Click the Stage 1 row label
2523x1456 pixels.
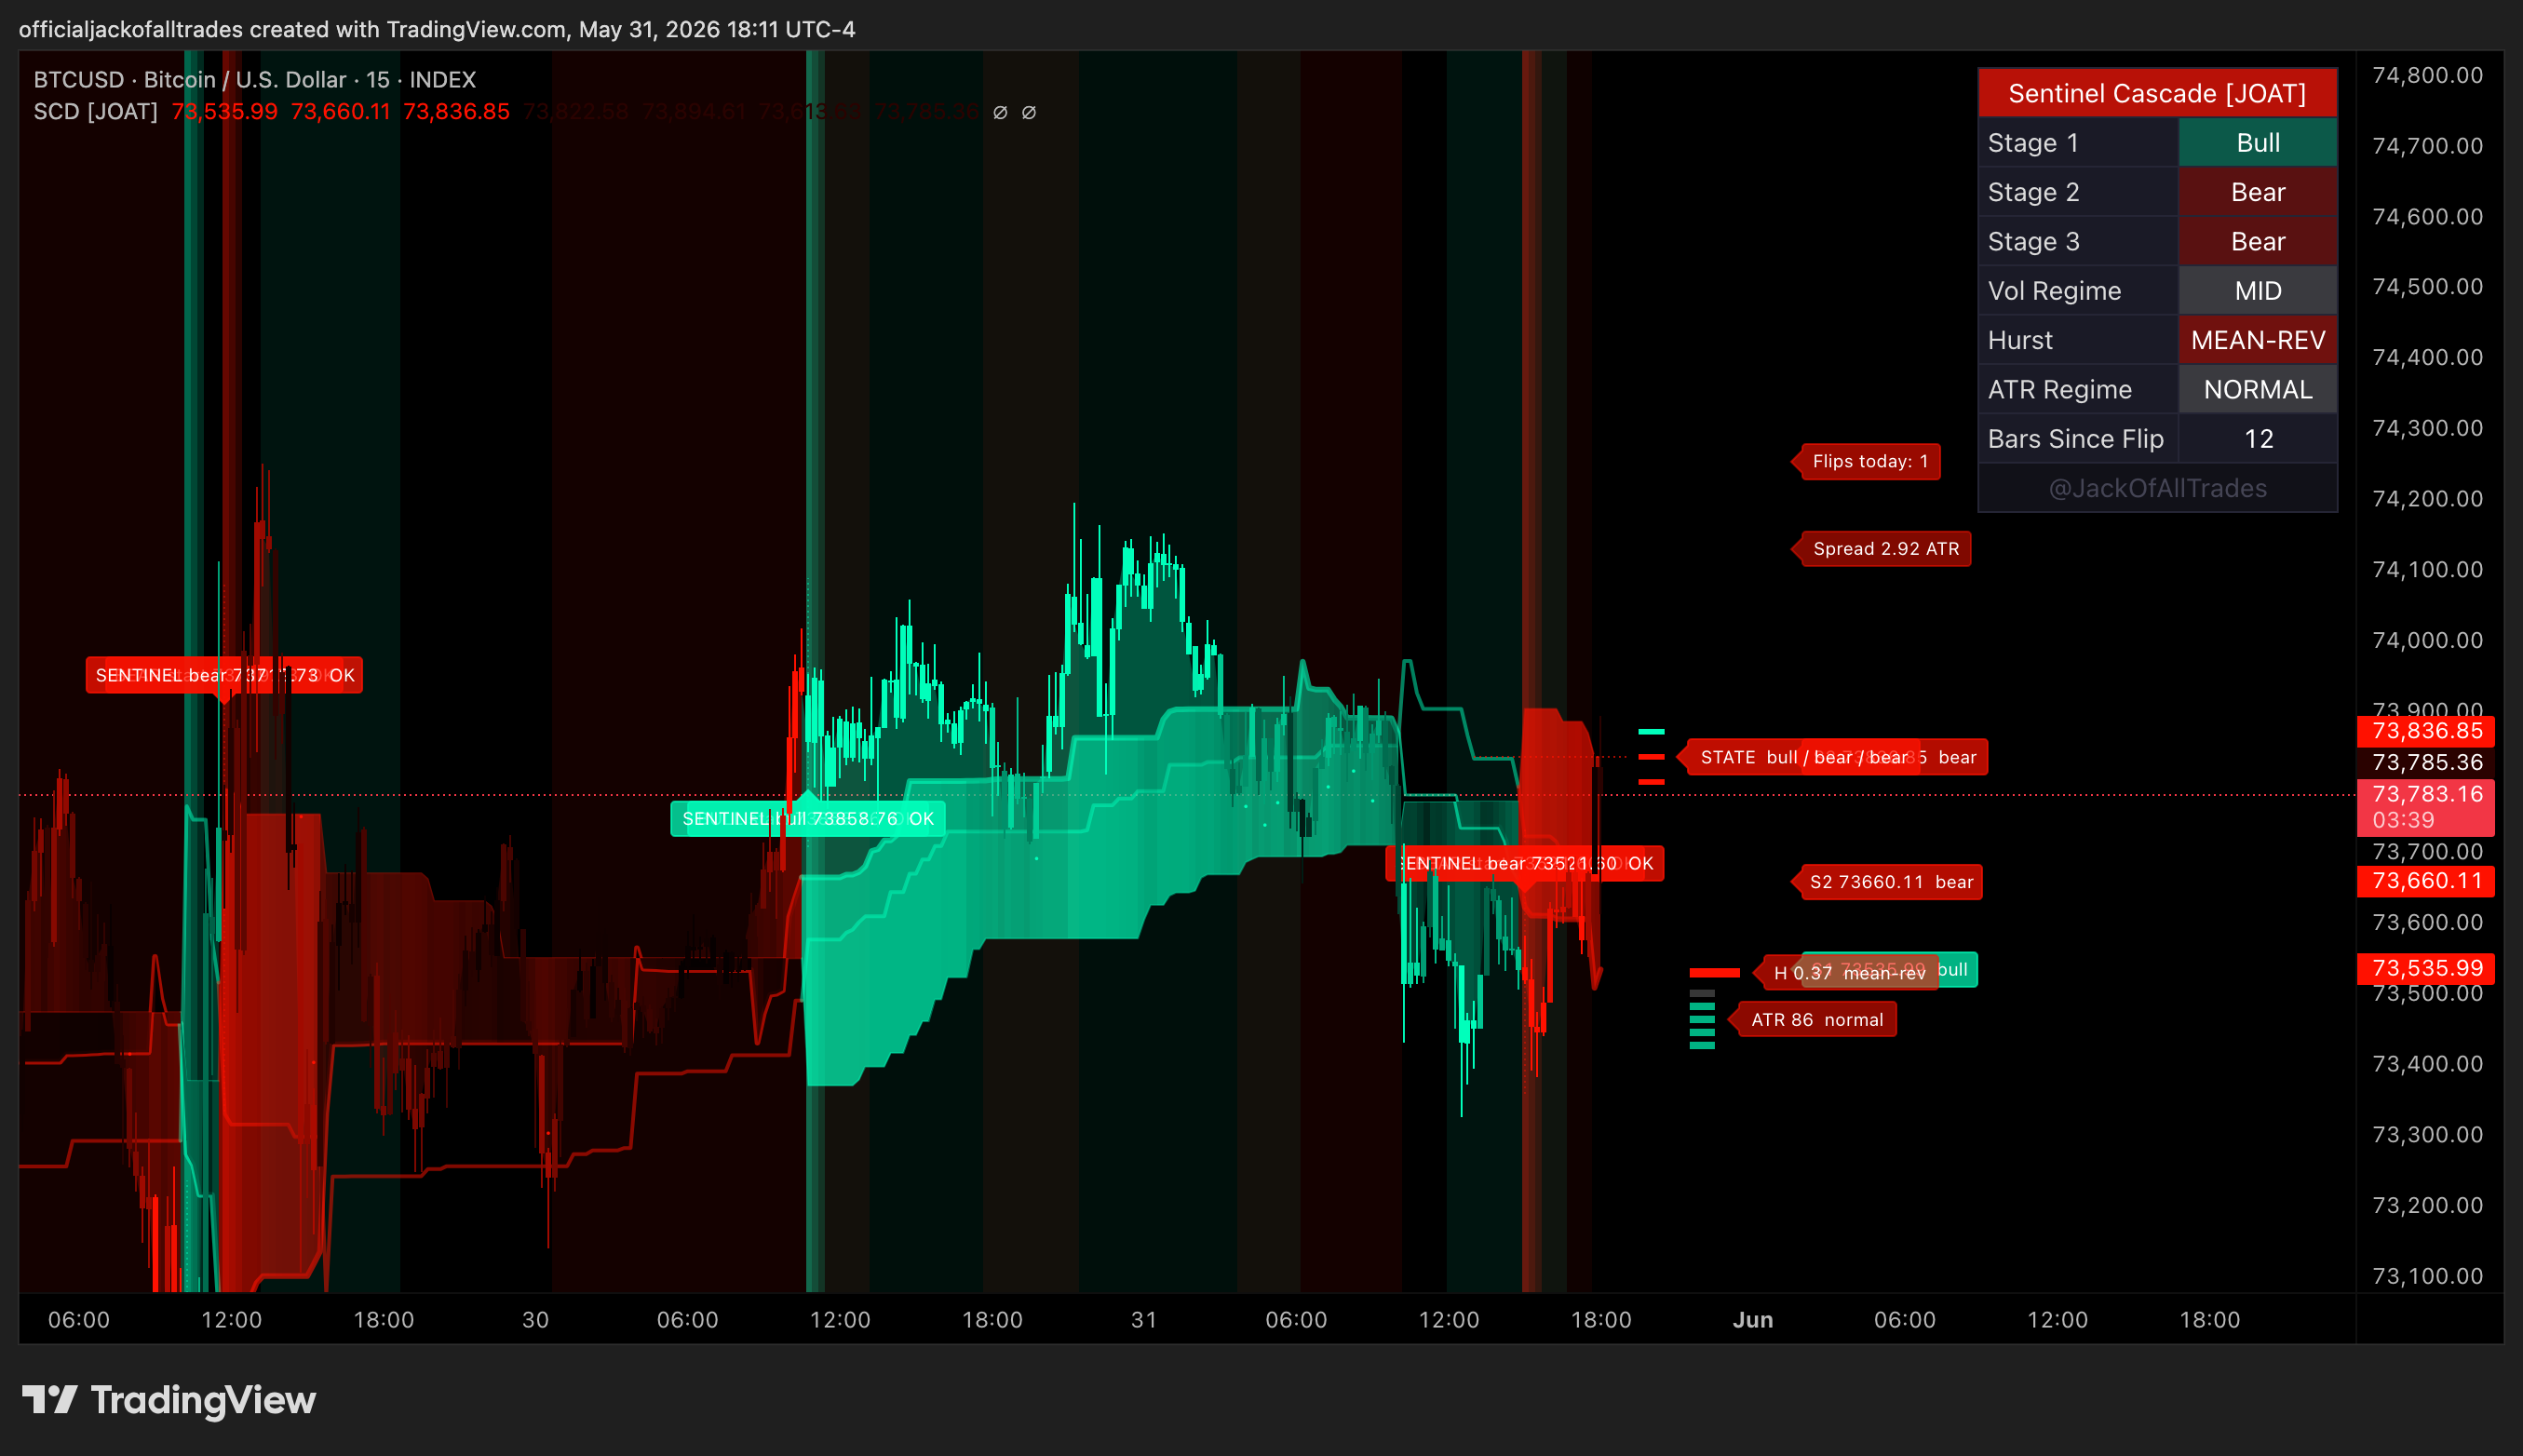(2078, 142)
